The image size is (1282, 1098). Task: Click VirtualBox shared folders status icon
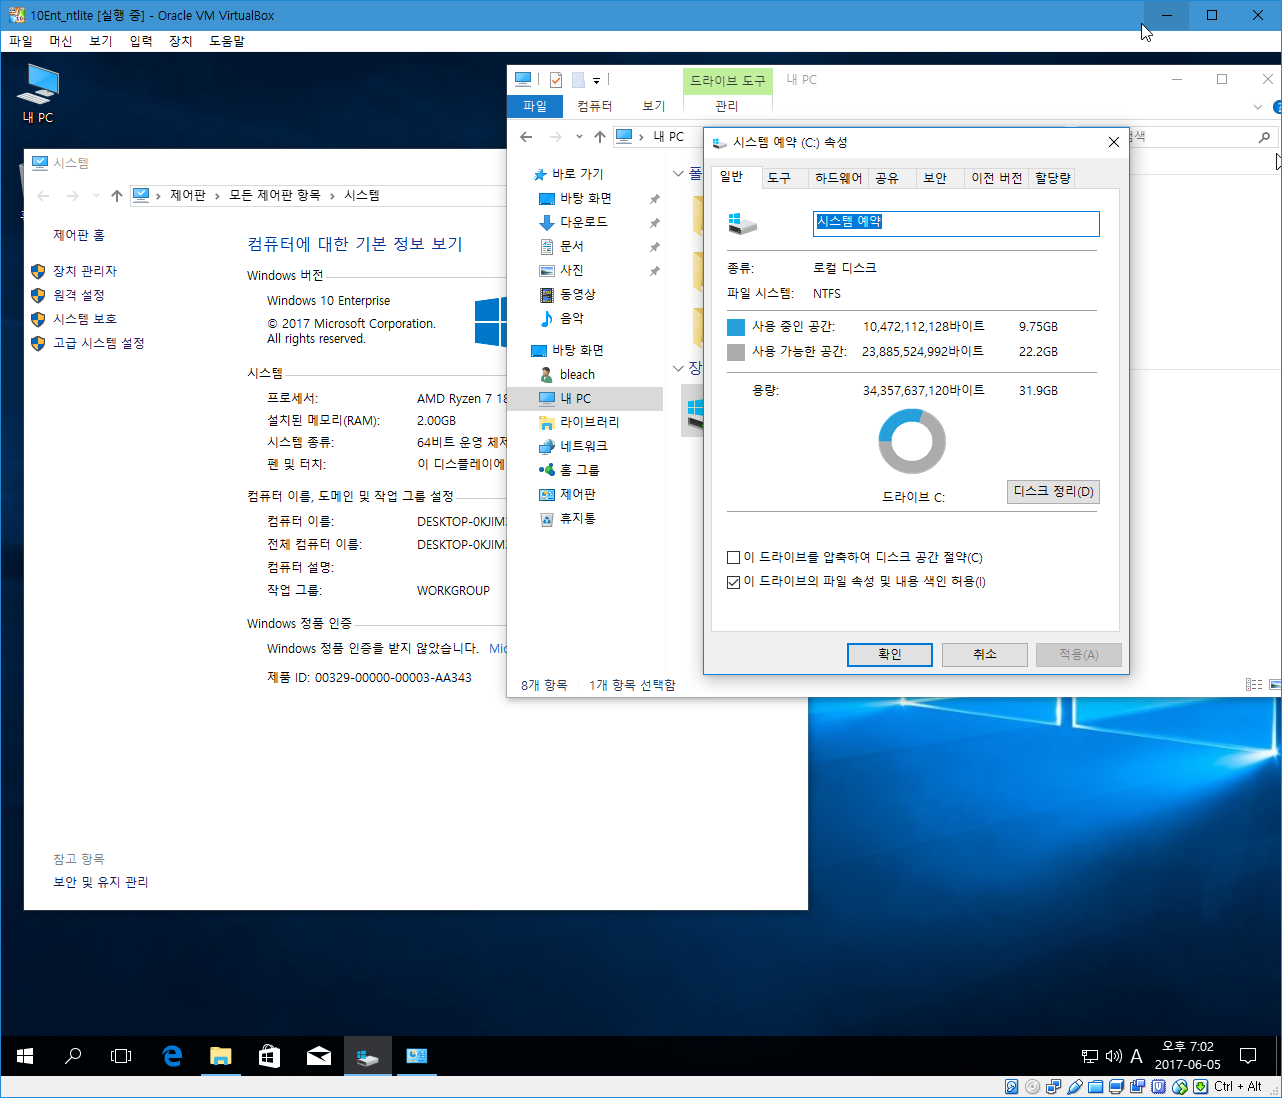click(x=1096, y=1087)
